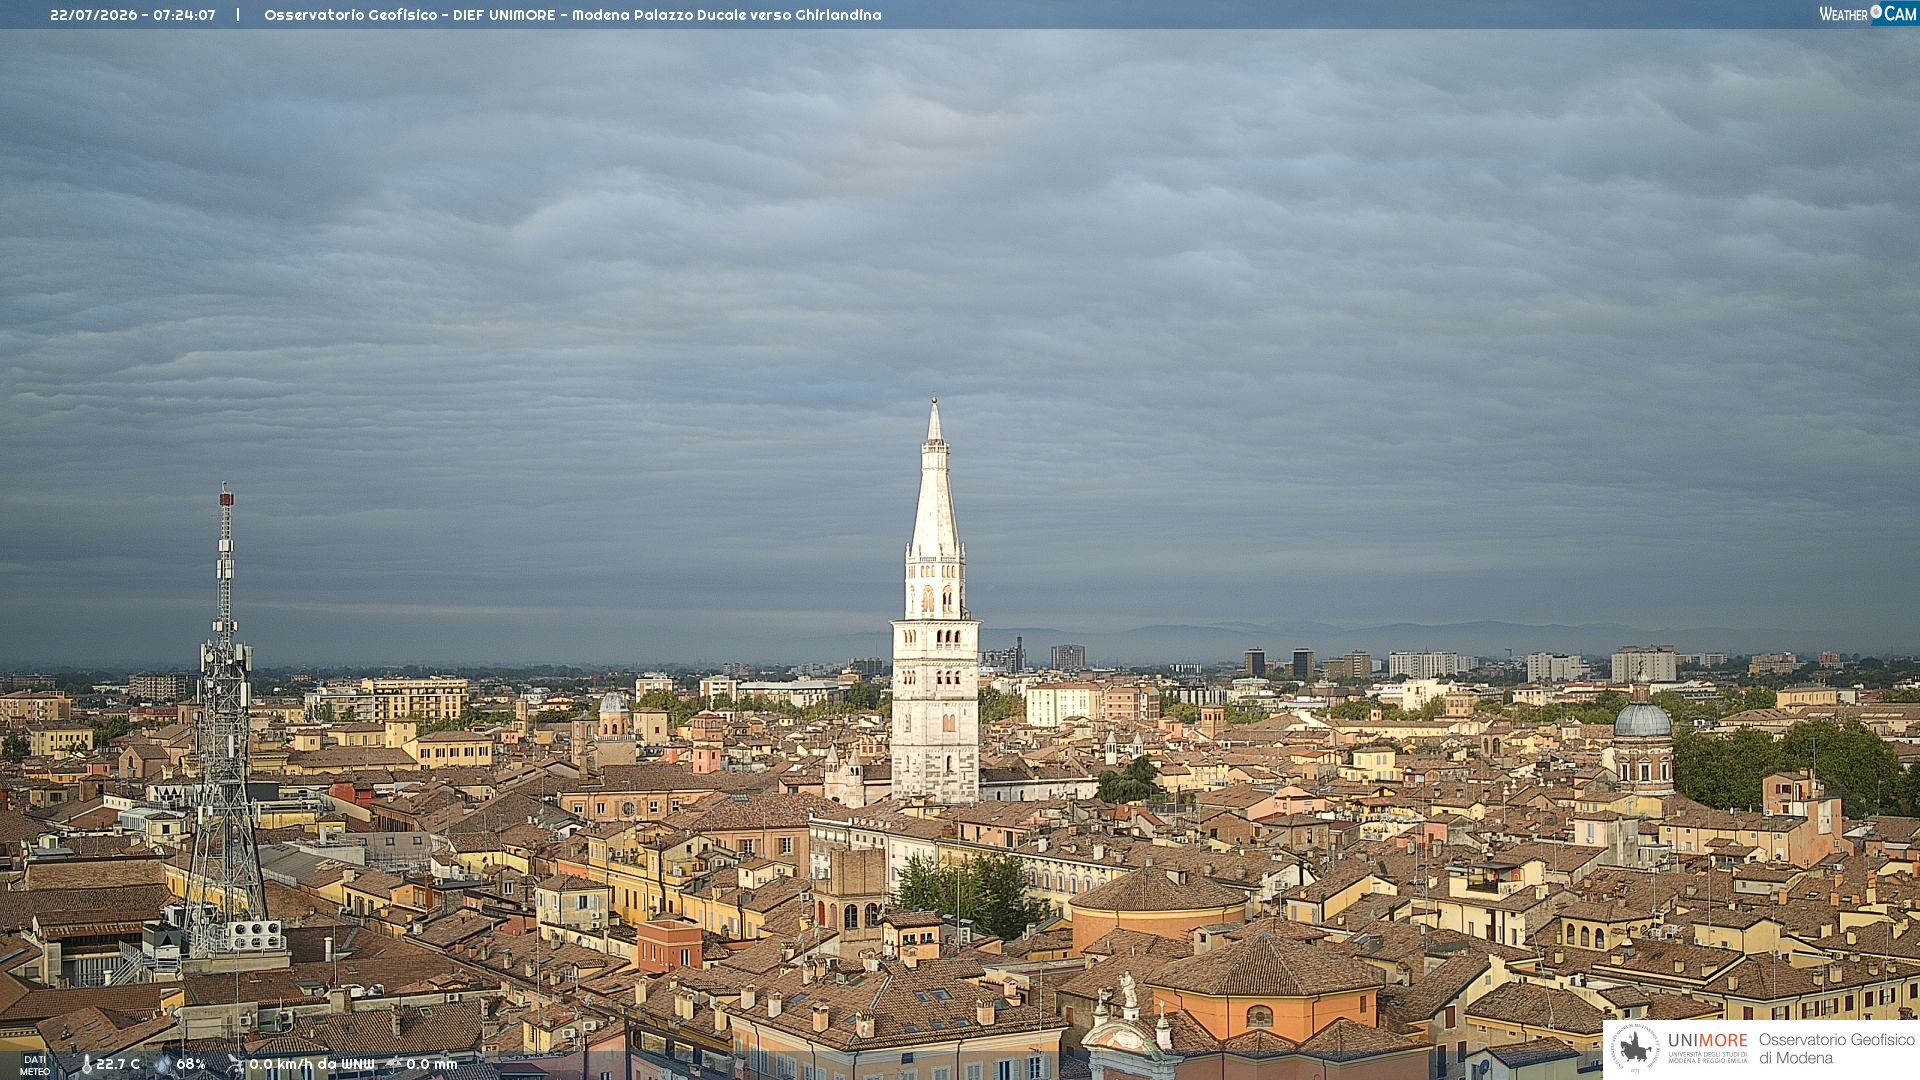
Task: Click the UNIMORE university seal logo
Action: 1635,1049
